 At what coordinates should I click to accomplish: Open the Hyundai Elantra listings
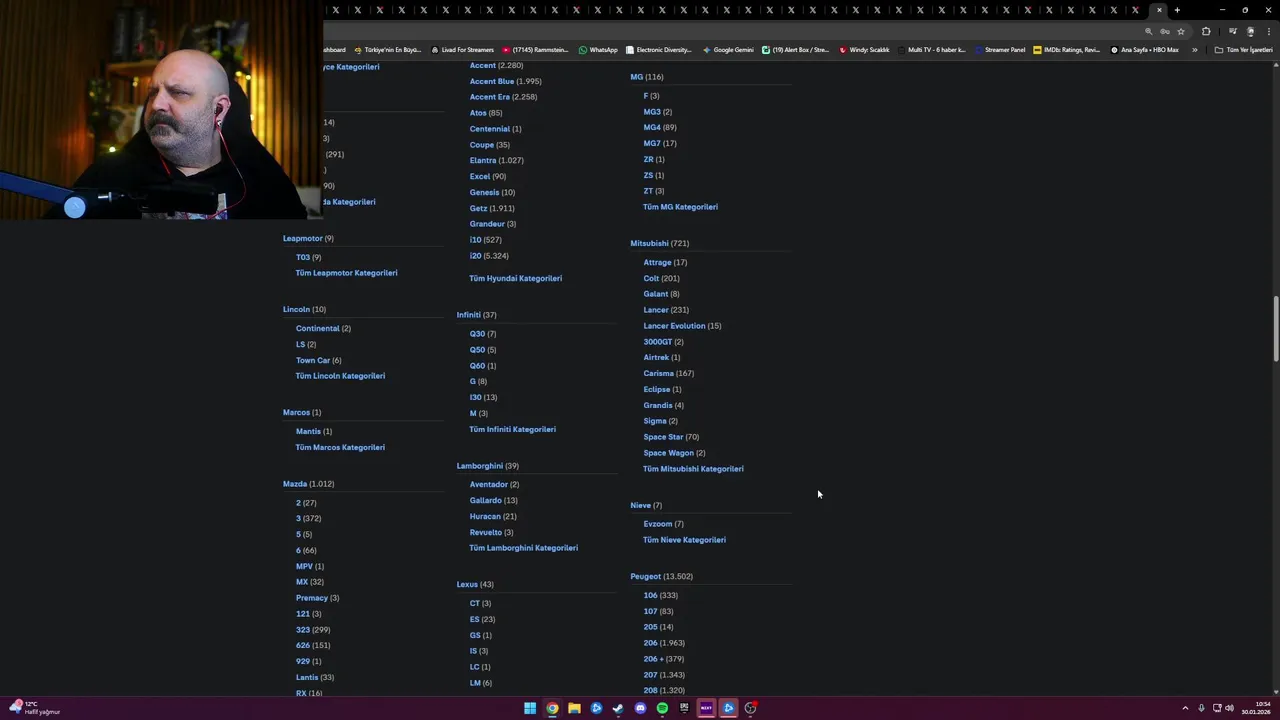coord(483,161)
